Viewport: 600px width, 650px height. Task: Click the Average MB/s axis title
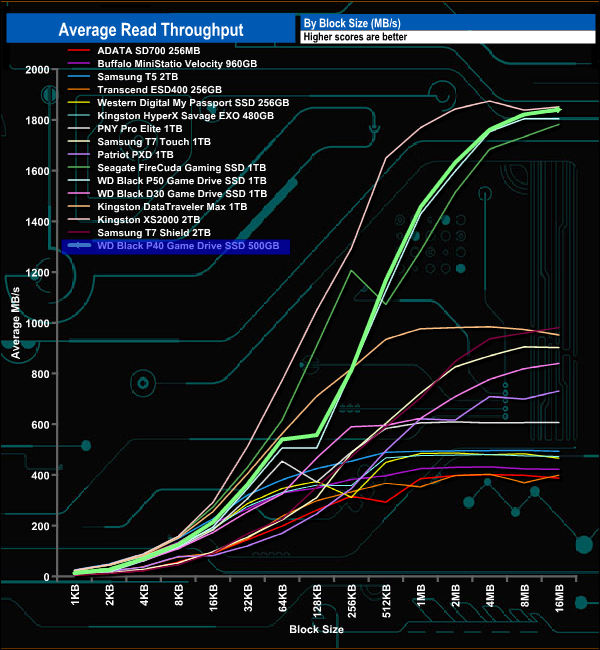click(15, 323)
